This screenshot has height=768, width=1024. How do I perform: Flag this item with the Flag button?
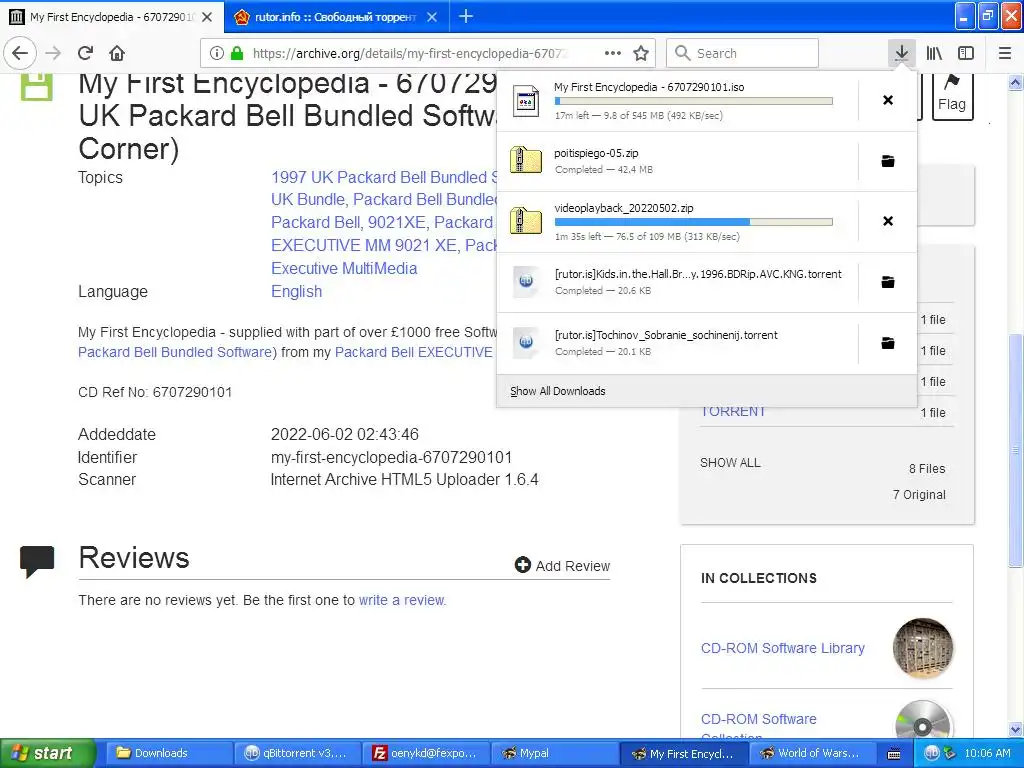point(952,96)
